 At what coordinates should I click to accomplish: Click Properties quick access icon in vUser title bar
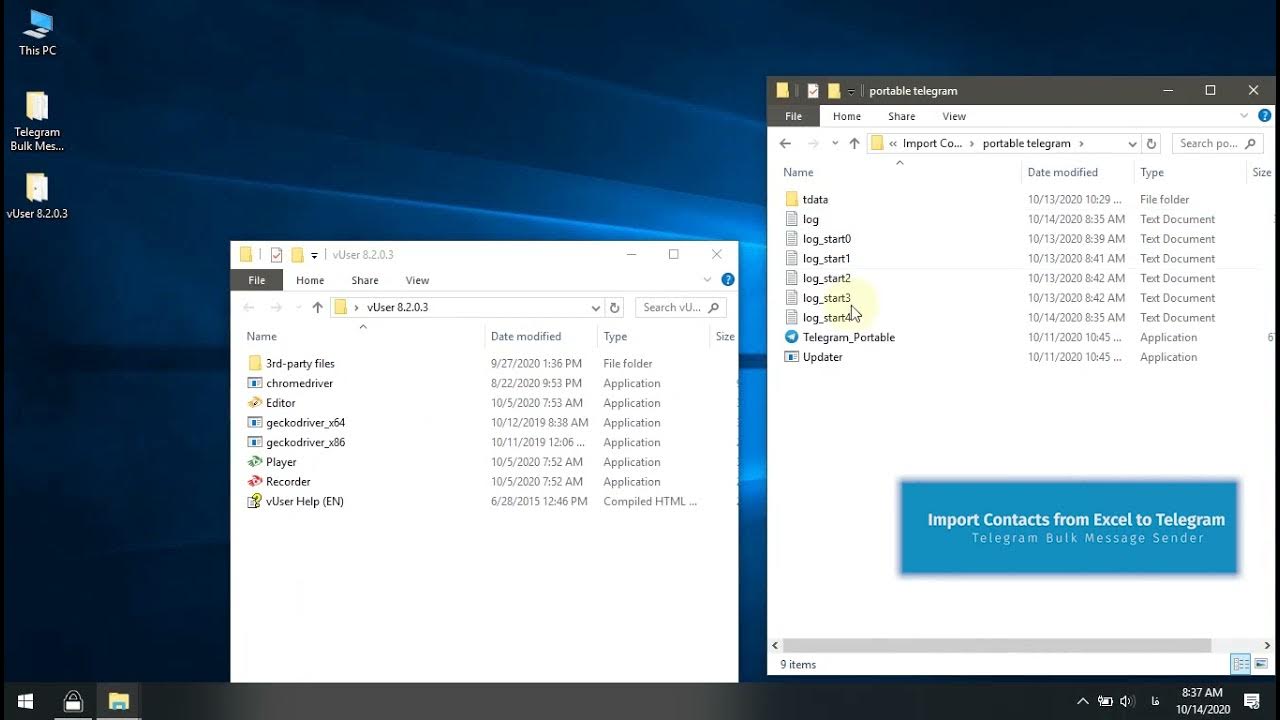click(277, 255)
